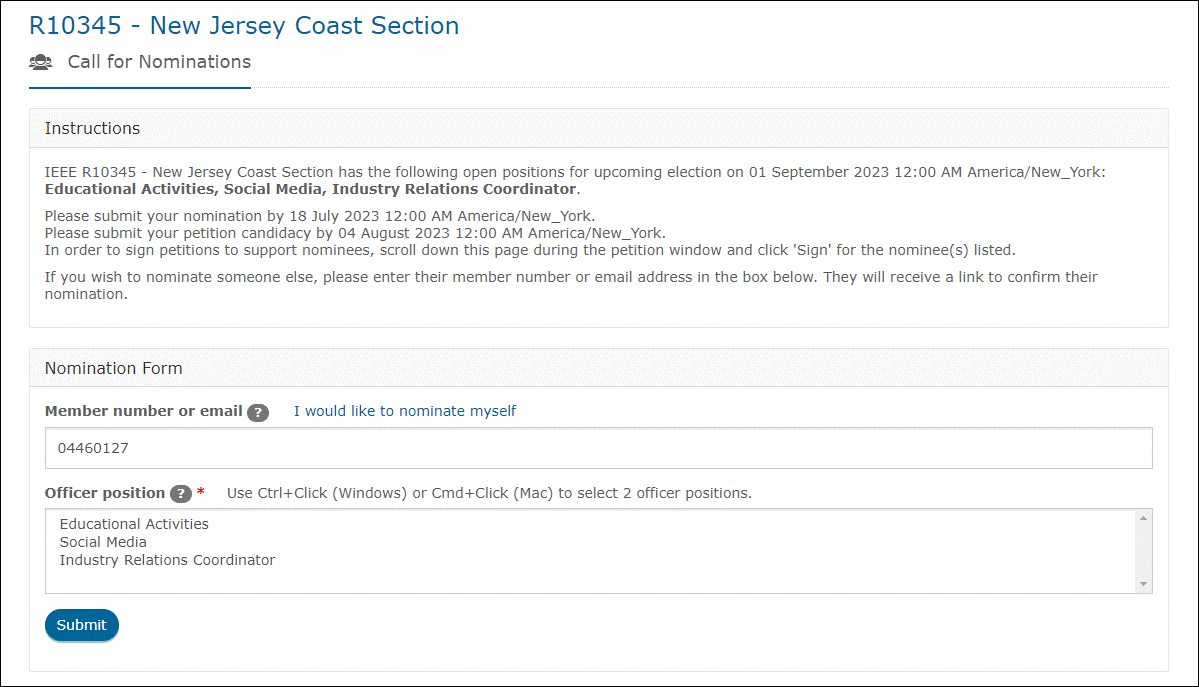This screenshot has width=1199, height=687.
Task: Click the Instructions panel header
Action: pyautogui.click(x=599, y=128)
